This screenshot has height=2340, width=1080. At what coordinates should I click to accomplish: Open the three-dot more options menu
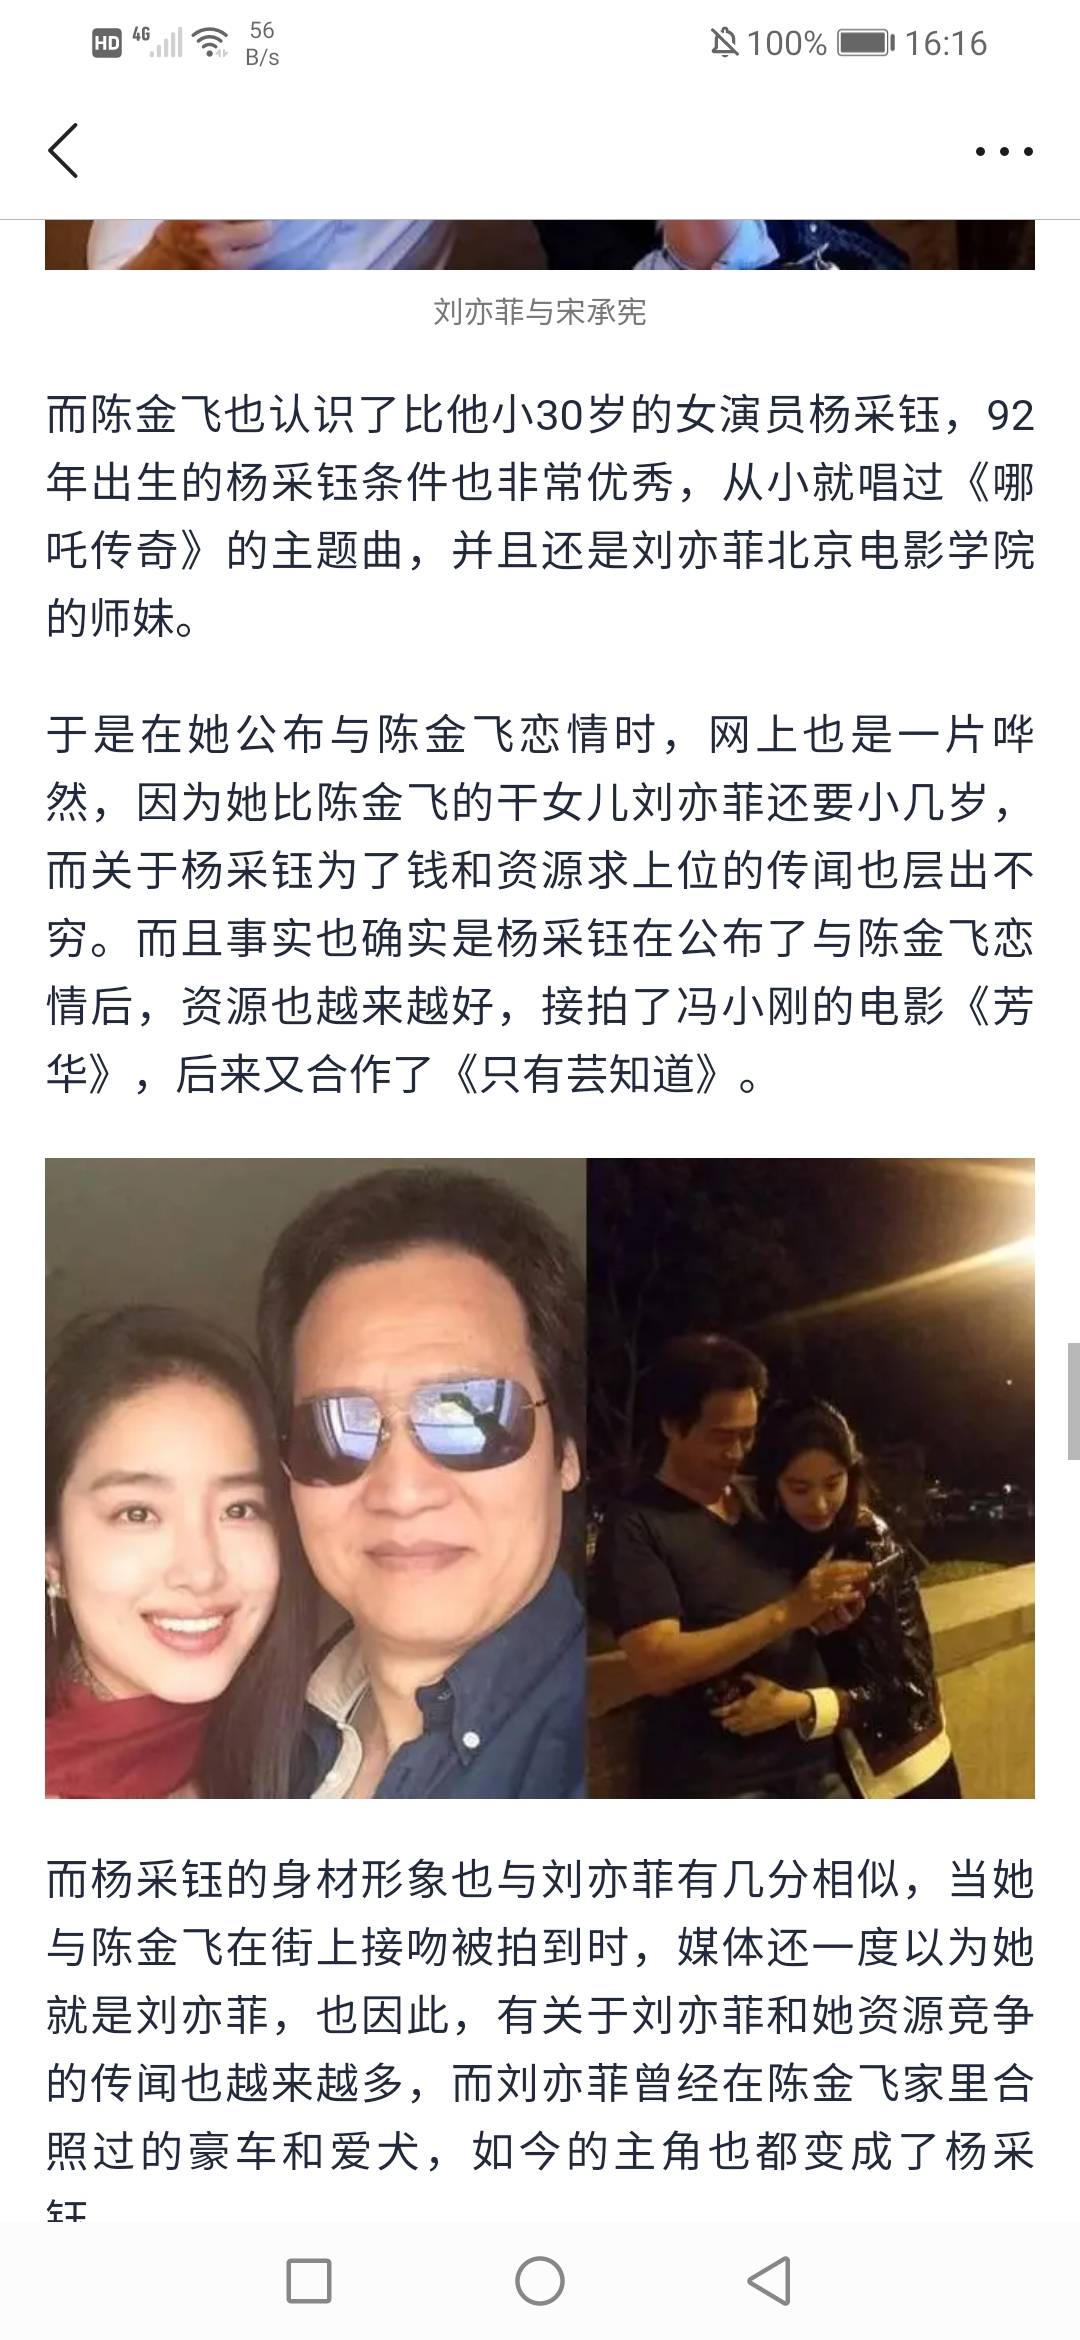pyautogui.click(x=1003, y=152)
